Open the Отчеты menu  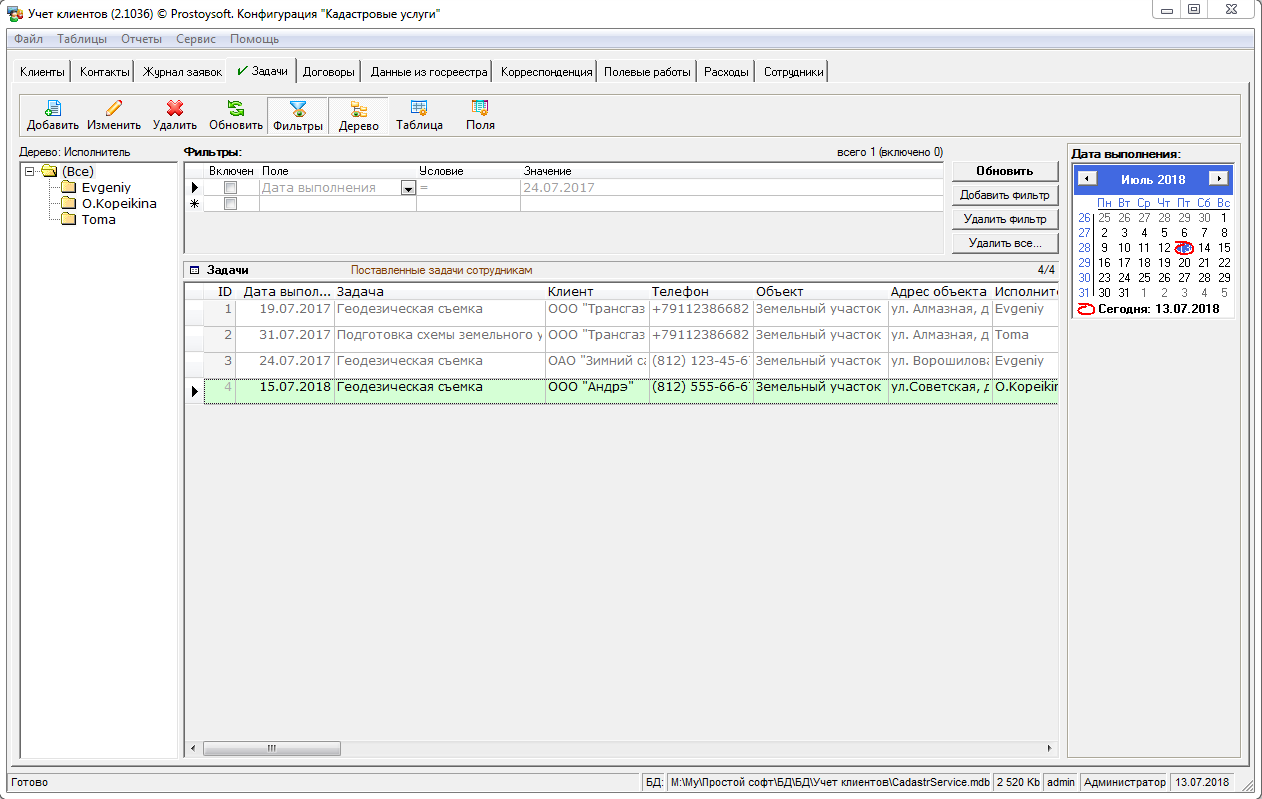(x=141, y=39)
